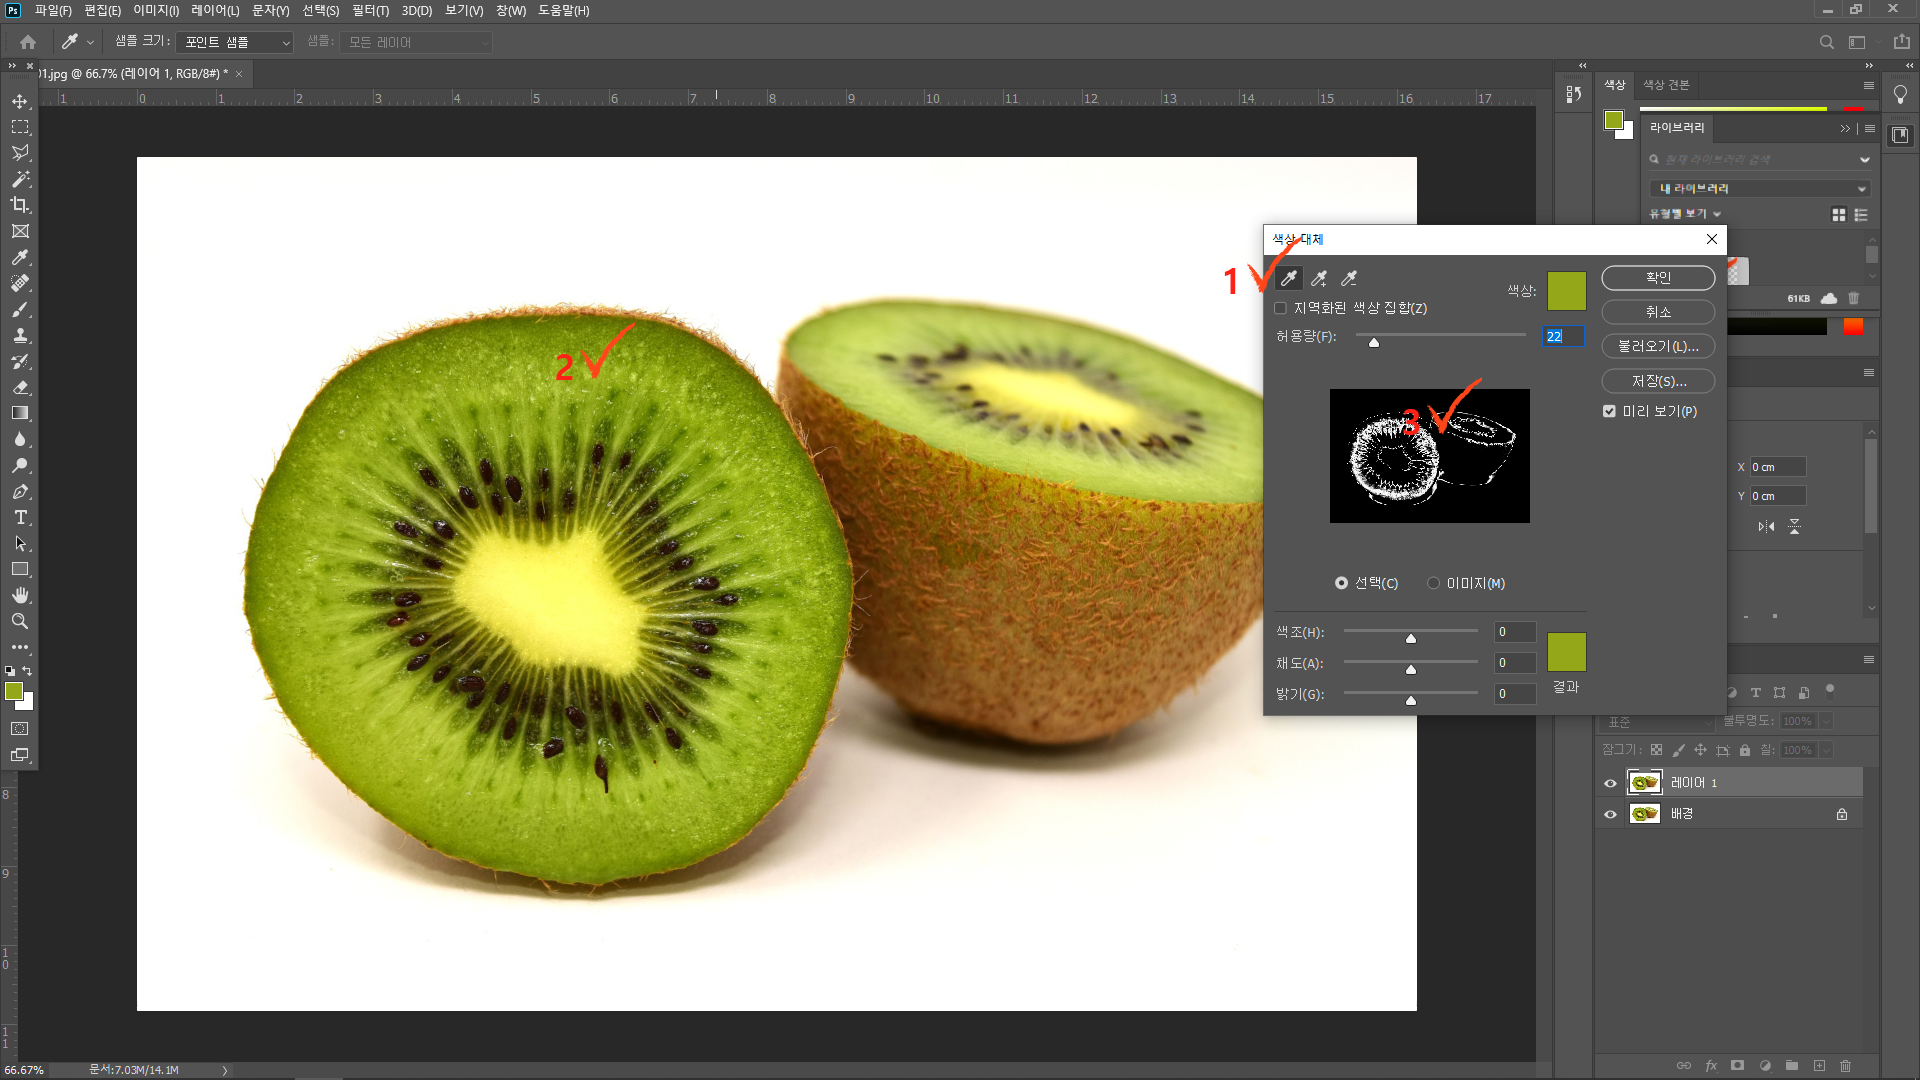Image resolution: width=1920 pixels, height=1080 pixels.
Task: Hide 레이어 1 layer visibility
Action: click(x=1610, y=783)
